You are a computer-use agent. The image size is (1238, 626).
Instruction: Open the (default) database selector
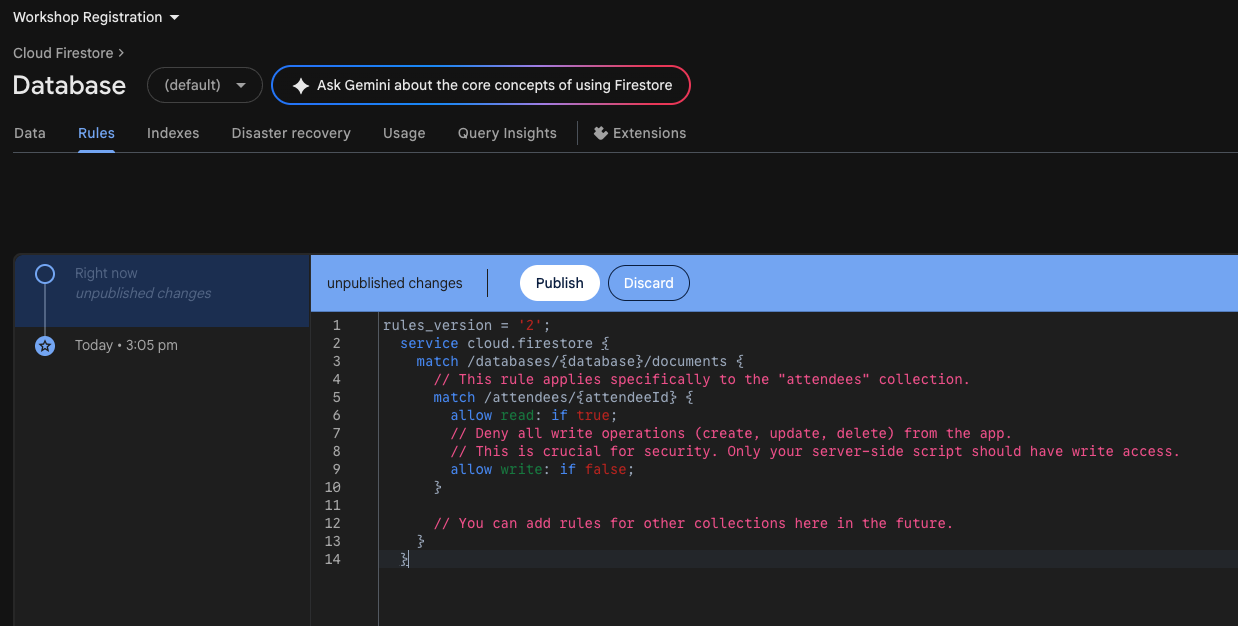pos(205,85)
